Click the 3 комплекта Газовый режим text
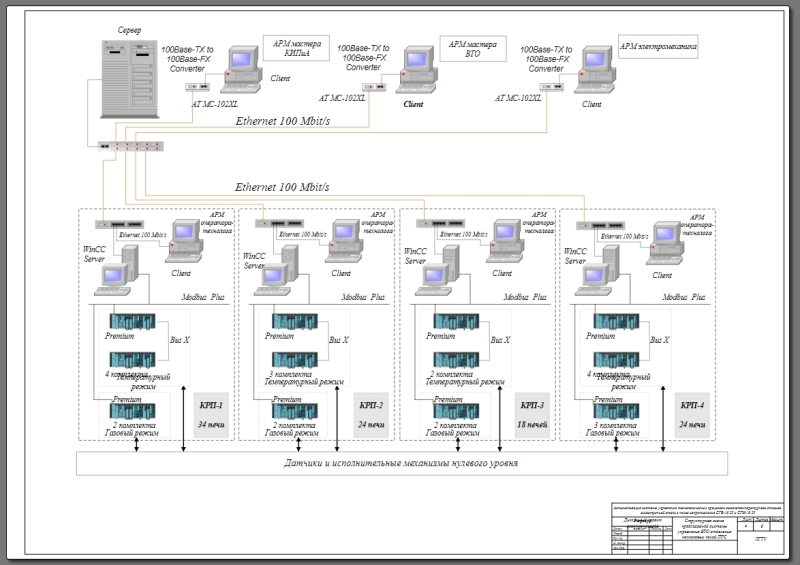 point(613,429)
